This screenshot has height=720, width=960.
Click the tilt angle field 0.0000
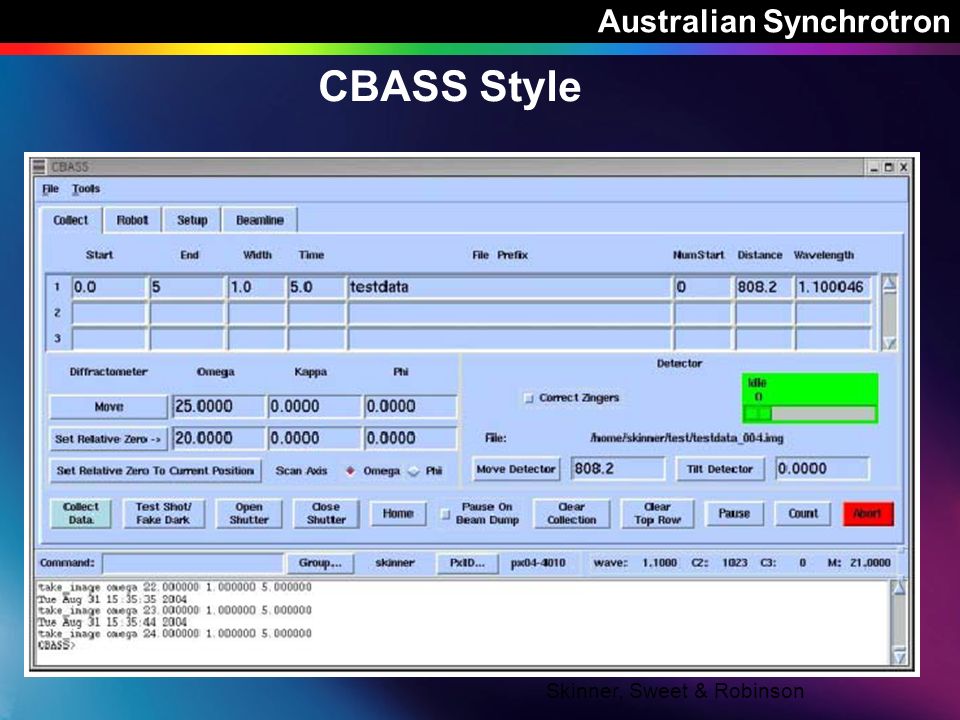[822, 469]
